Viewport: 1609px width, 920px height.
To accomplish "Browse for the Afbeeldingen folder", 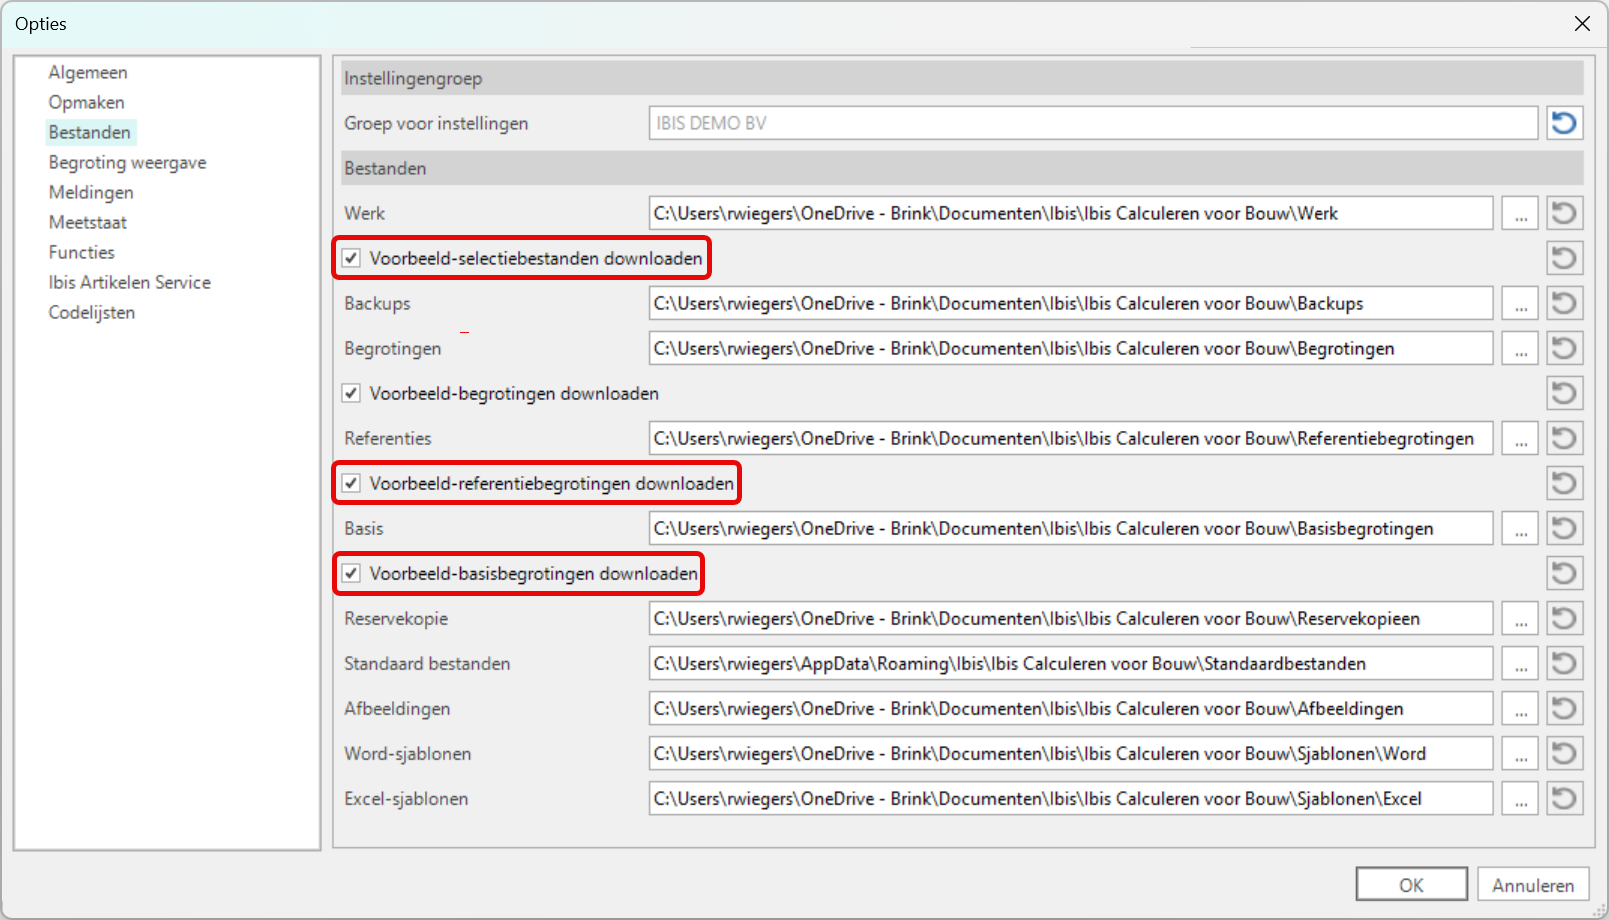I will pos(1520,708).
